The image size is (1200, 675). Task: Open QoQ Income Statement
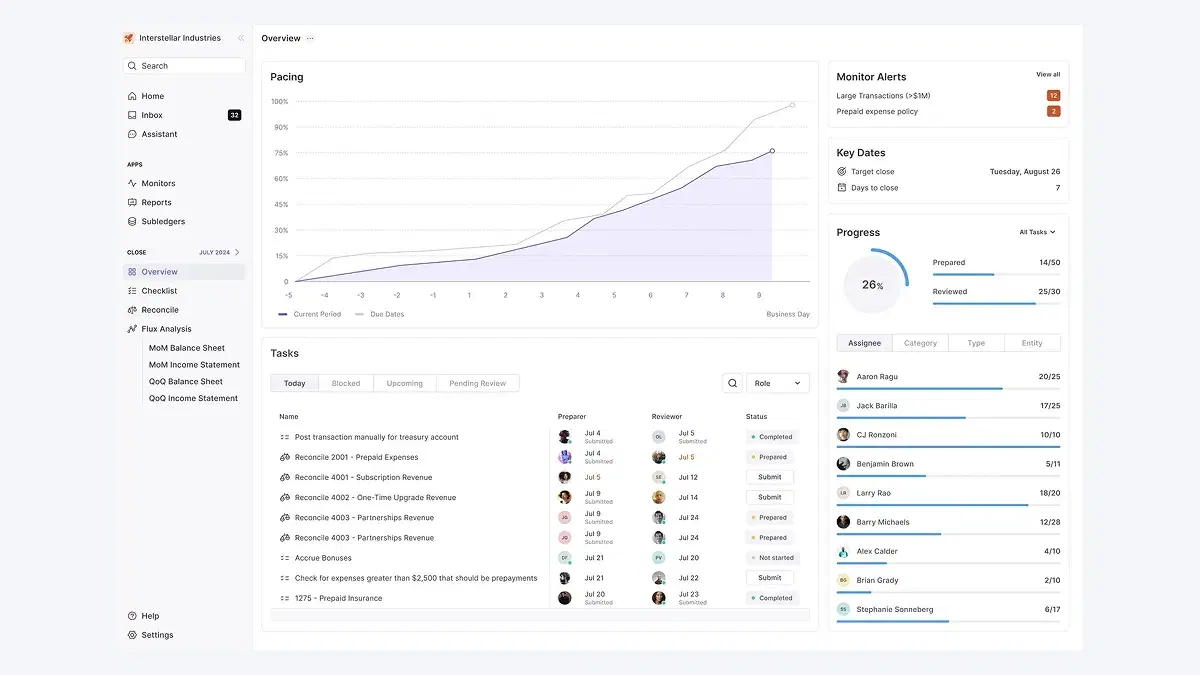(x=194, y=399)
